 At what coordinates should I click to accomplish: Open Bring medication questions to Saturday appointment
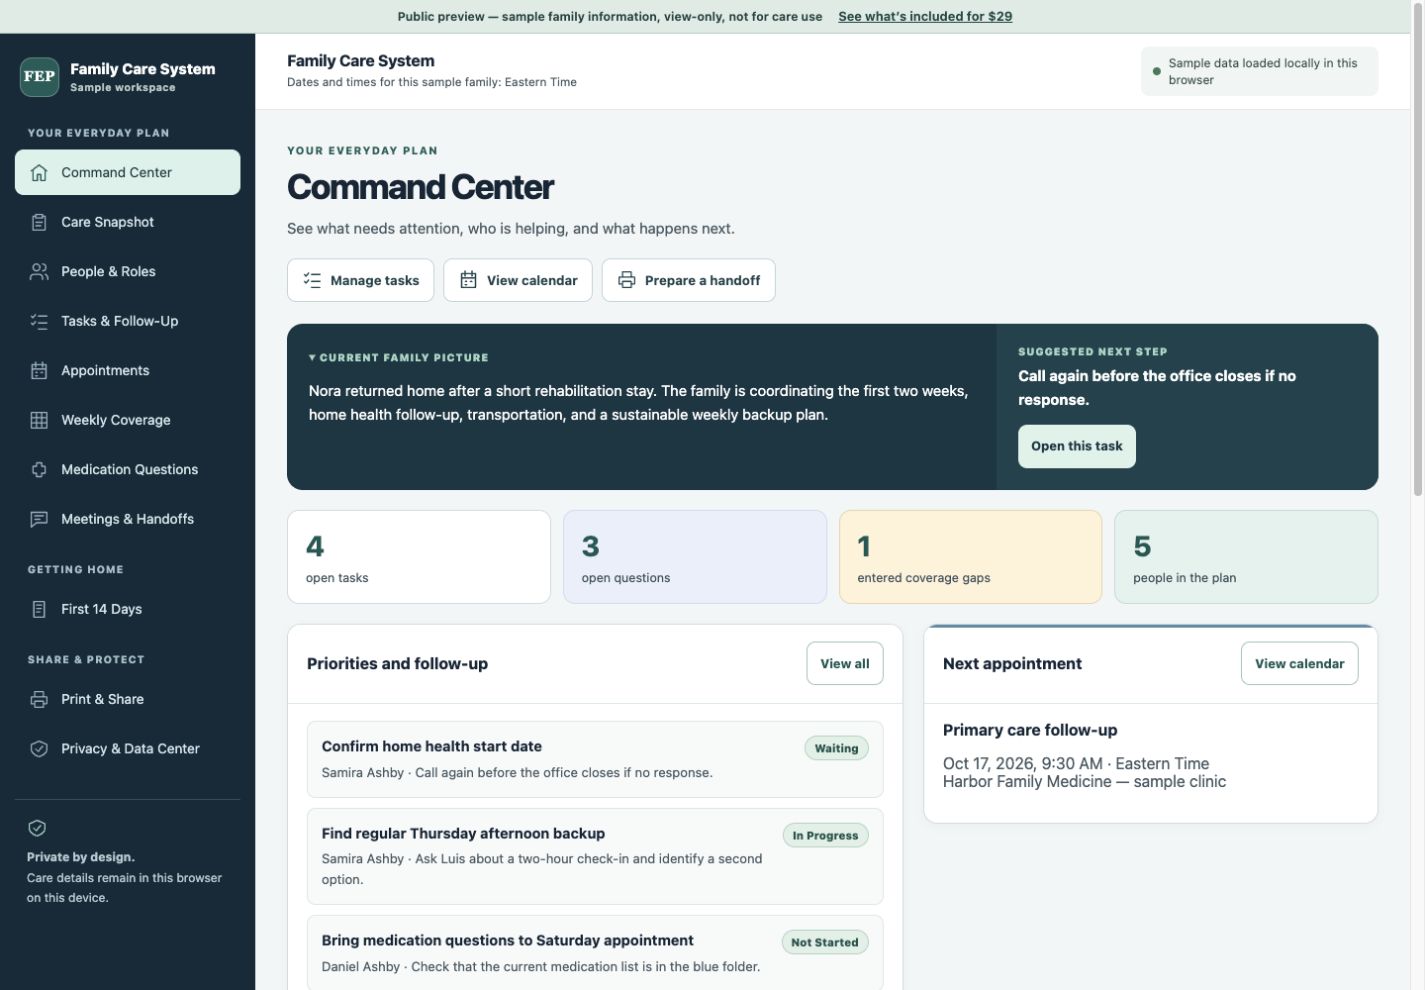coord(595,952)
